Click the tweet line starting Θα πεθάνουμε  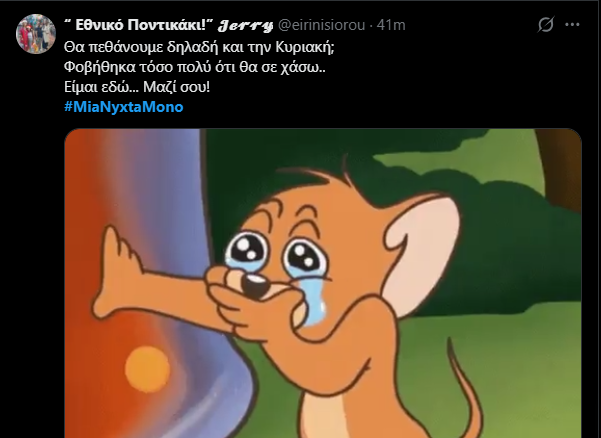click(199, 48)
